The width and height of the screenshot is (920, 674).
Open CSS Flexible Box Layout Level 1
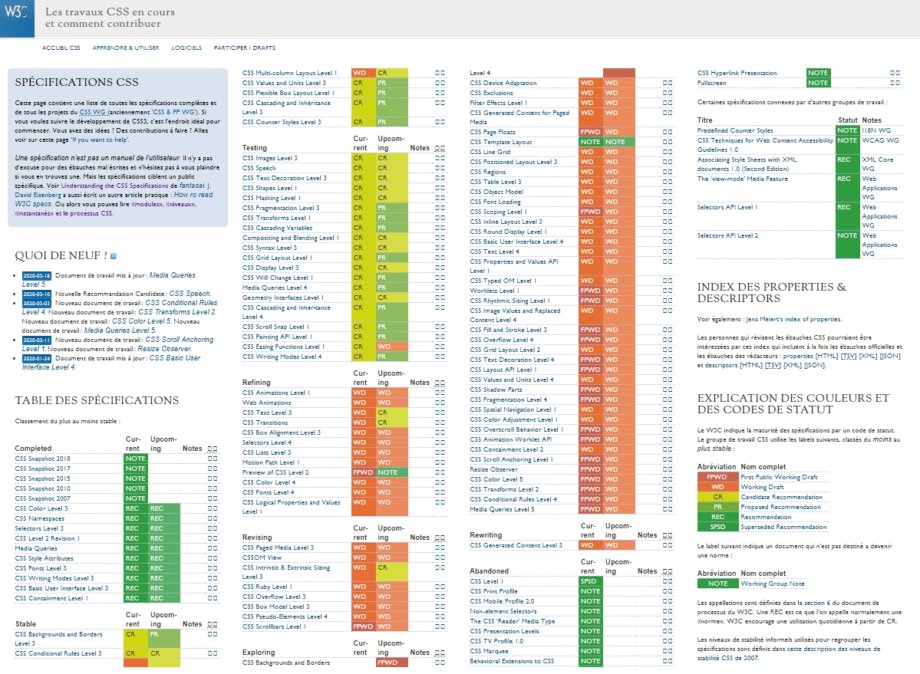pyautogui.click(x=288, y=93)
